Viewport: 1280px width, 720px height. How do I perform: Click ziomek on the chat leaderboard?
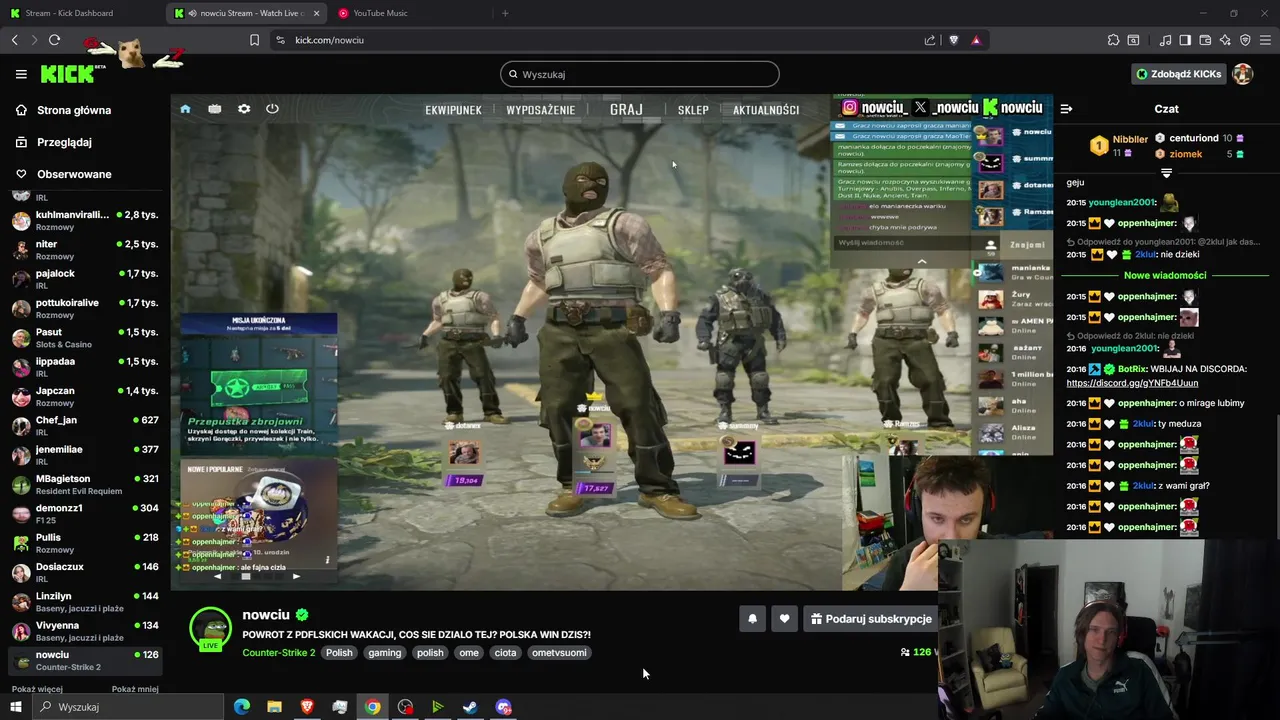click(1186, 154)
